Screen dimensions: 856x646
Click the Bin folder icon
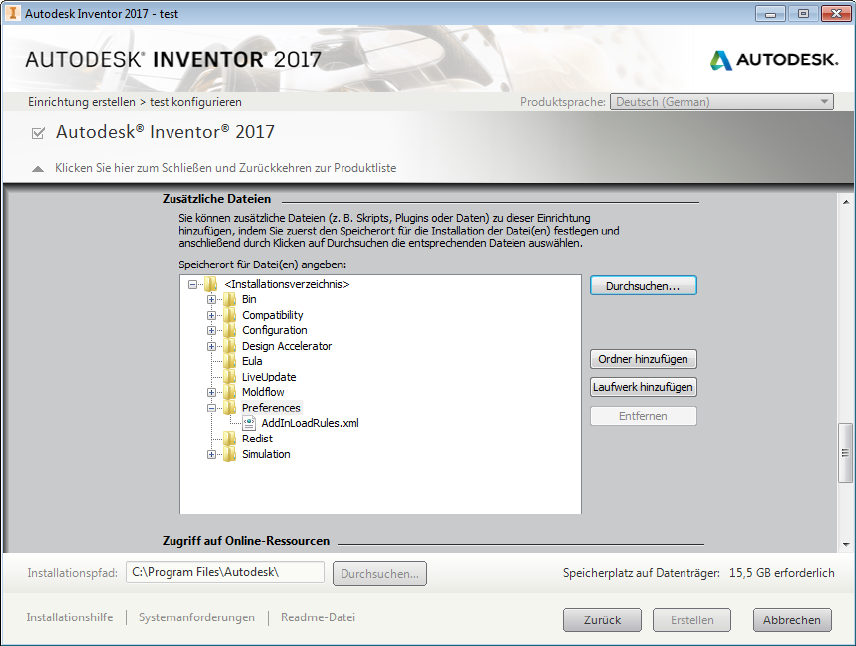click(229, 299)
